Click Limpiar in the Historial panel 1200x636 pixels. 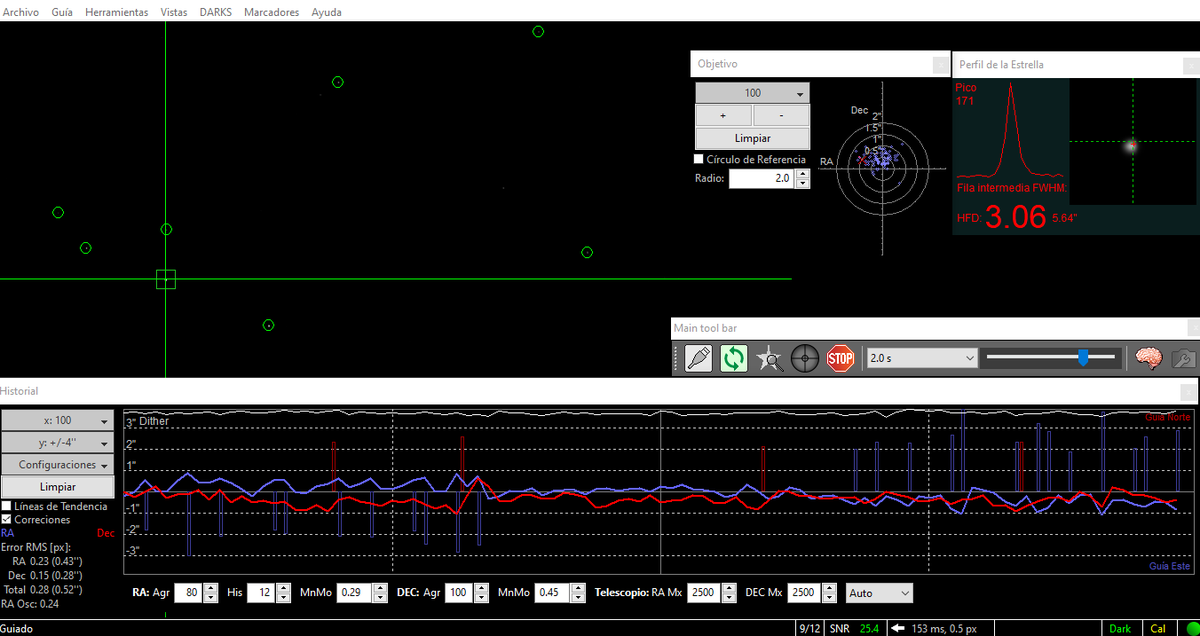click(57, 486)
